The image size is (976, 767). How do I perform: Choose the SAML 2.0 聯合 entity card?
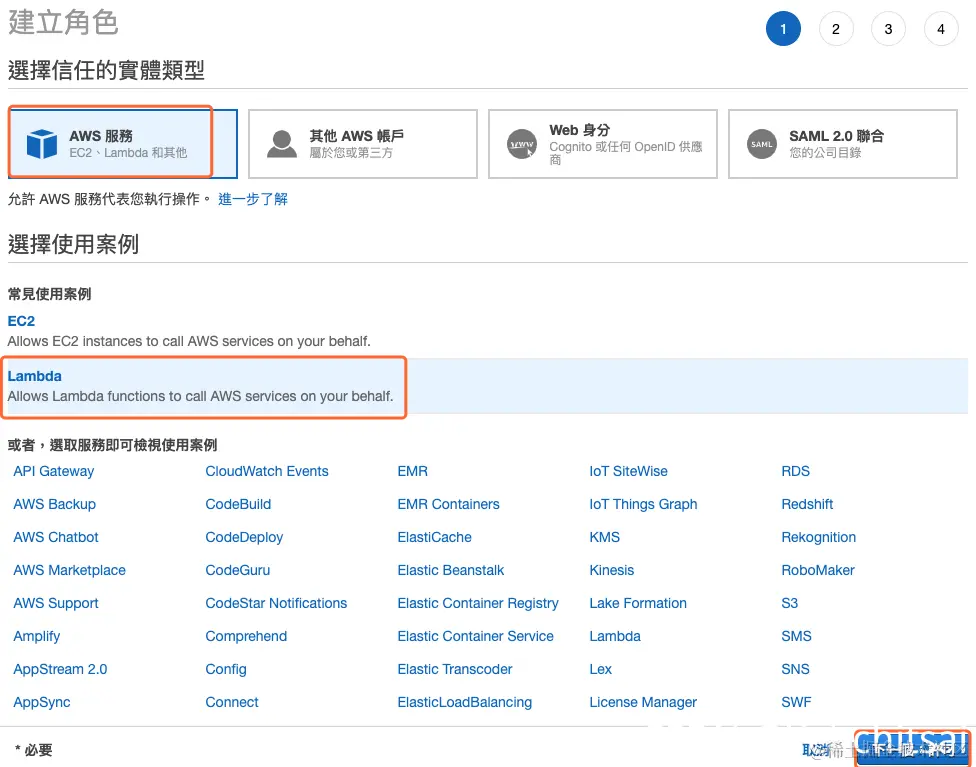coord(843,144)
